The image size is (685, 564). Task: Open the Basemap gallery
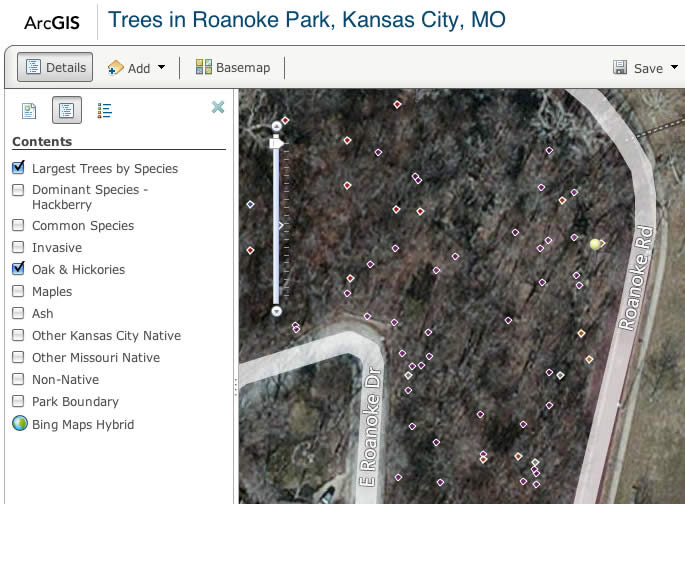click(233, 68)
